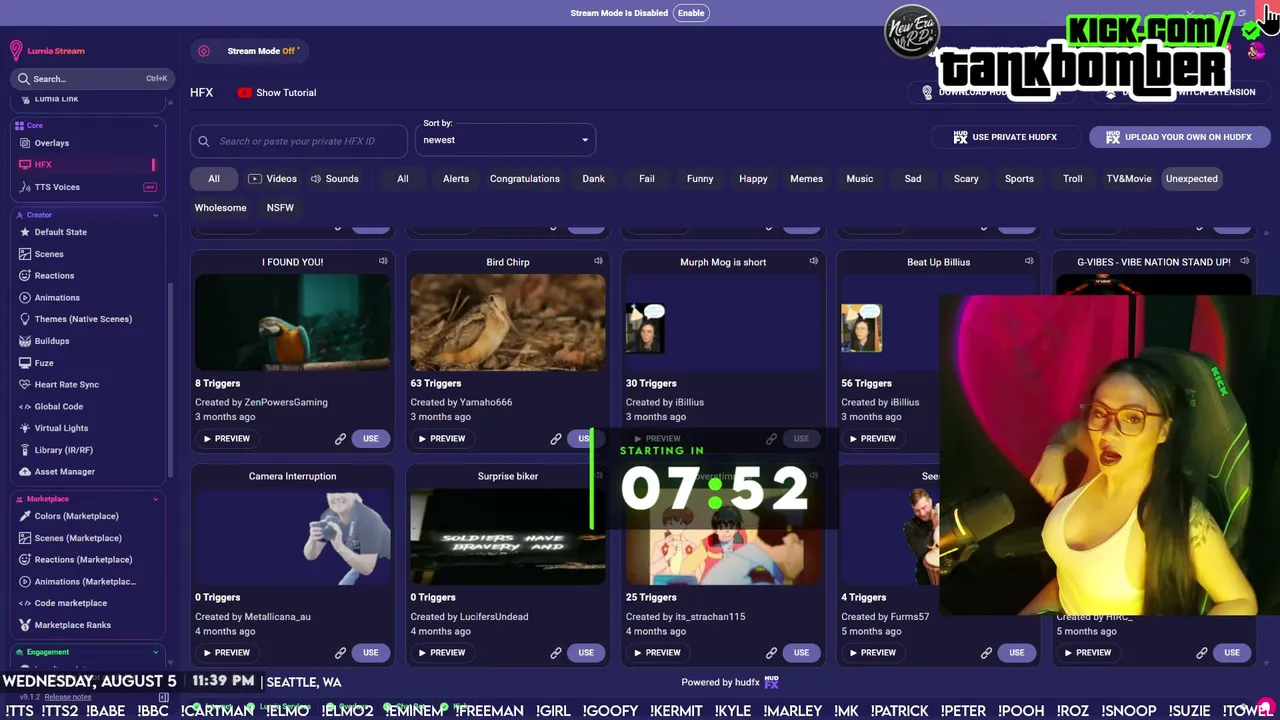Screen dimensions: 1280x720
Task: Click the HFX ID search field
Action: 299,141
